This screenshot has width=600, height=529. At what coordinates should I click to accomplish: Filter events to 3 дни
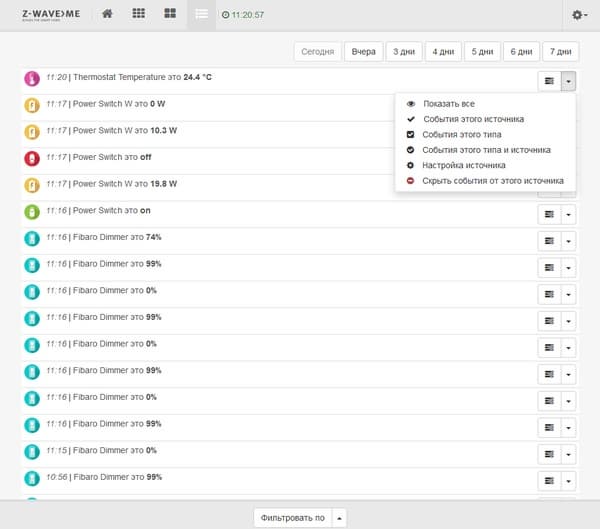coord(404,51)
